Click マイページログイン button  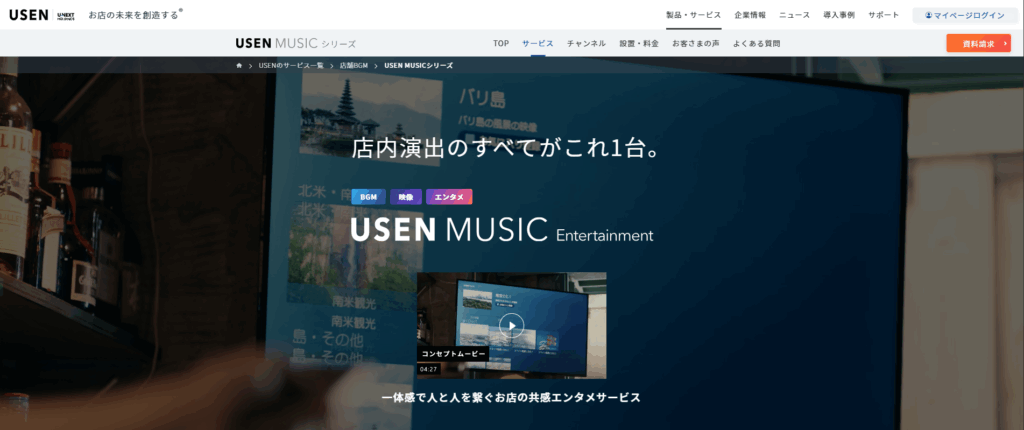tap(965, 15)
